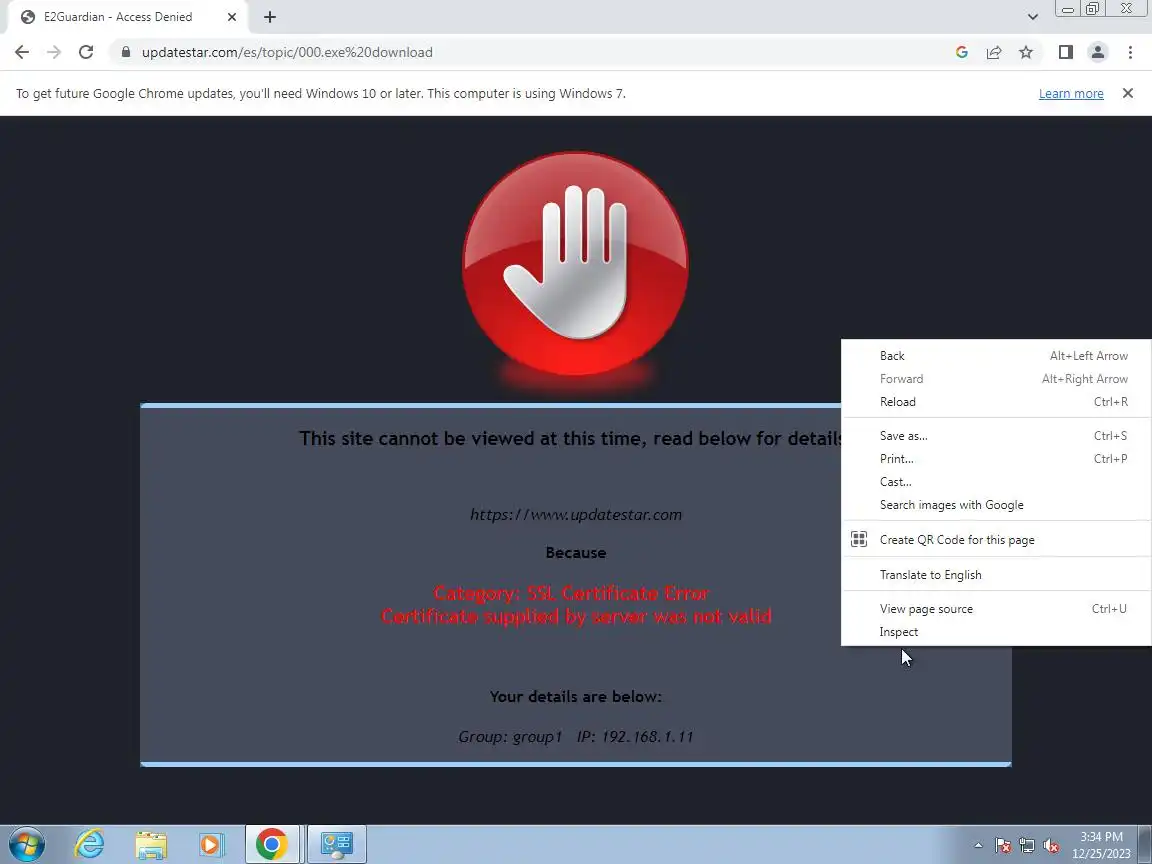
Task: Choose Print... in context menu
Action: [x=996, y=458]
